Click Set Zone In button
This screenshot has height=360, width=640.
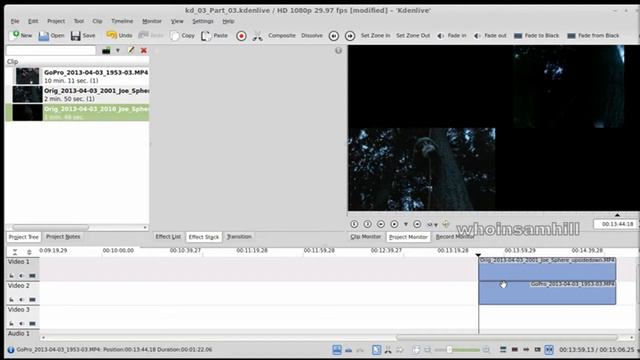pyautogui.click(x=375, y=36)
